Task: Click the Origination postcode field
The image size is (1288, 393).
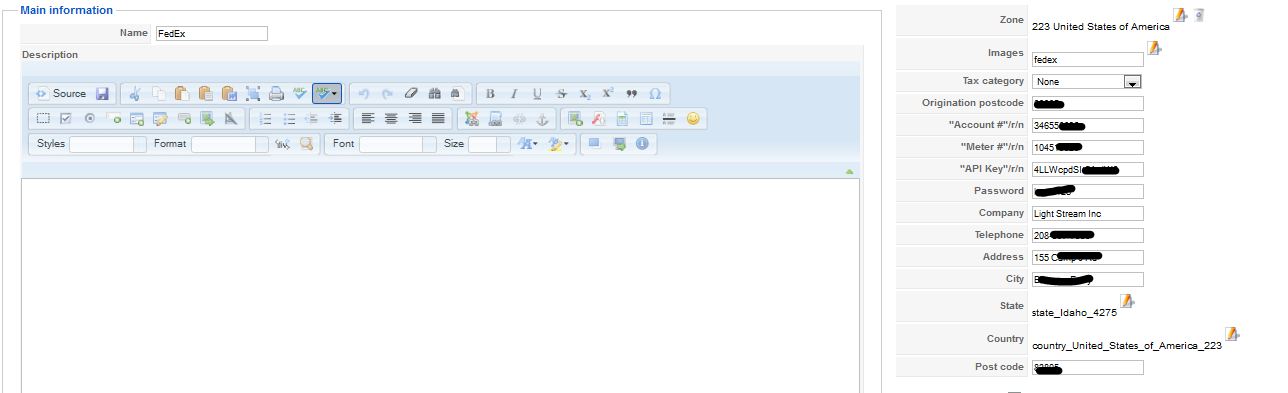Action: tap(1088, 103)
